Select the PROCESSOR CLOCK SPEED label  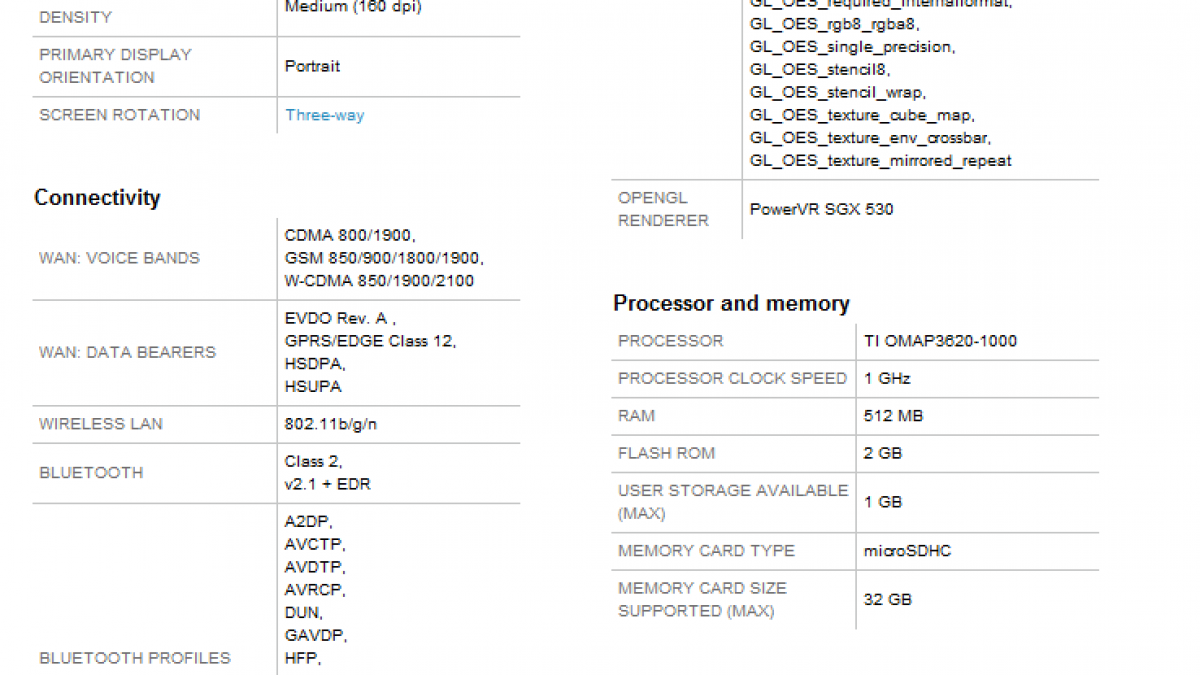732,379
